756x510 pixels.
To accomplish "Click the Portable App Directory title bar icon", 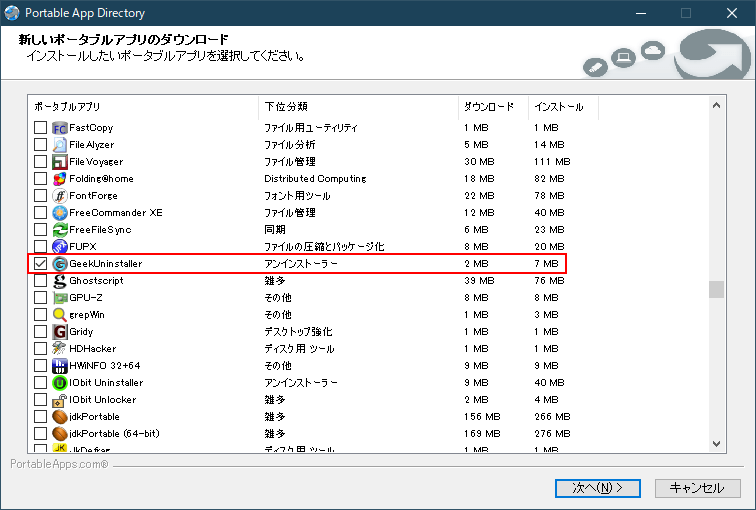I will tap(12, 13).
